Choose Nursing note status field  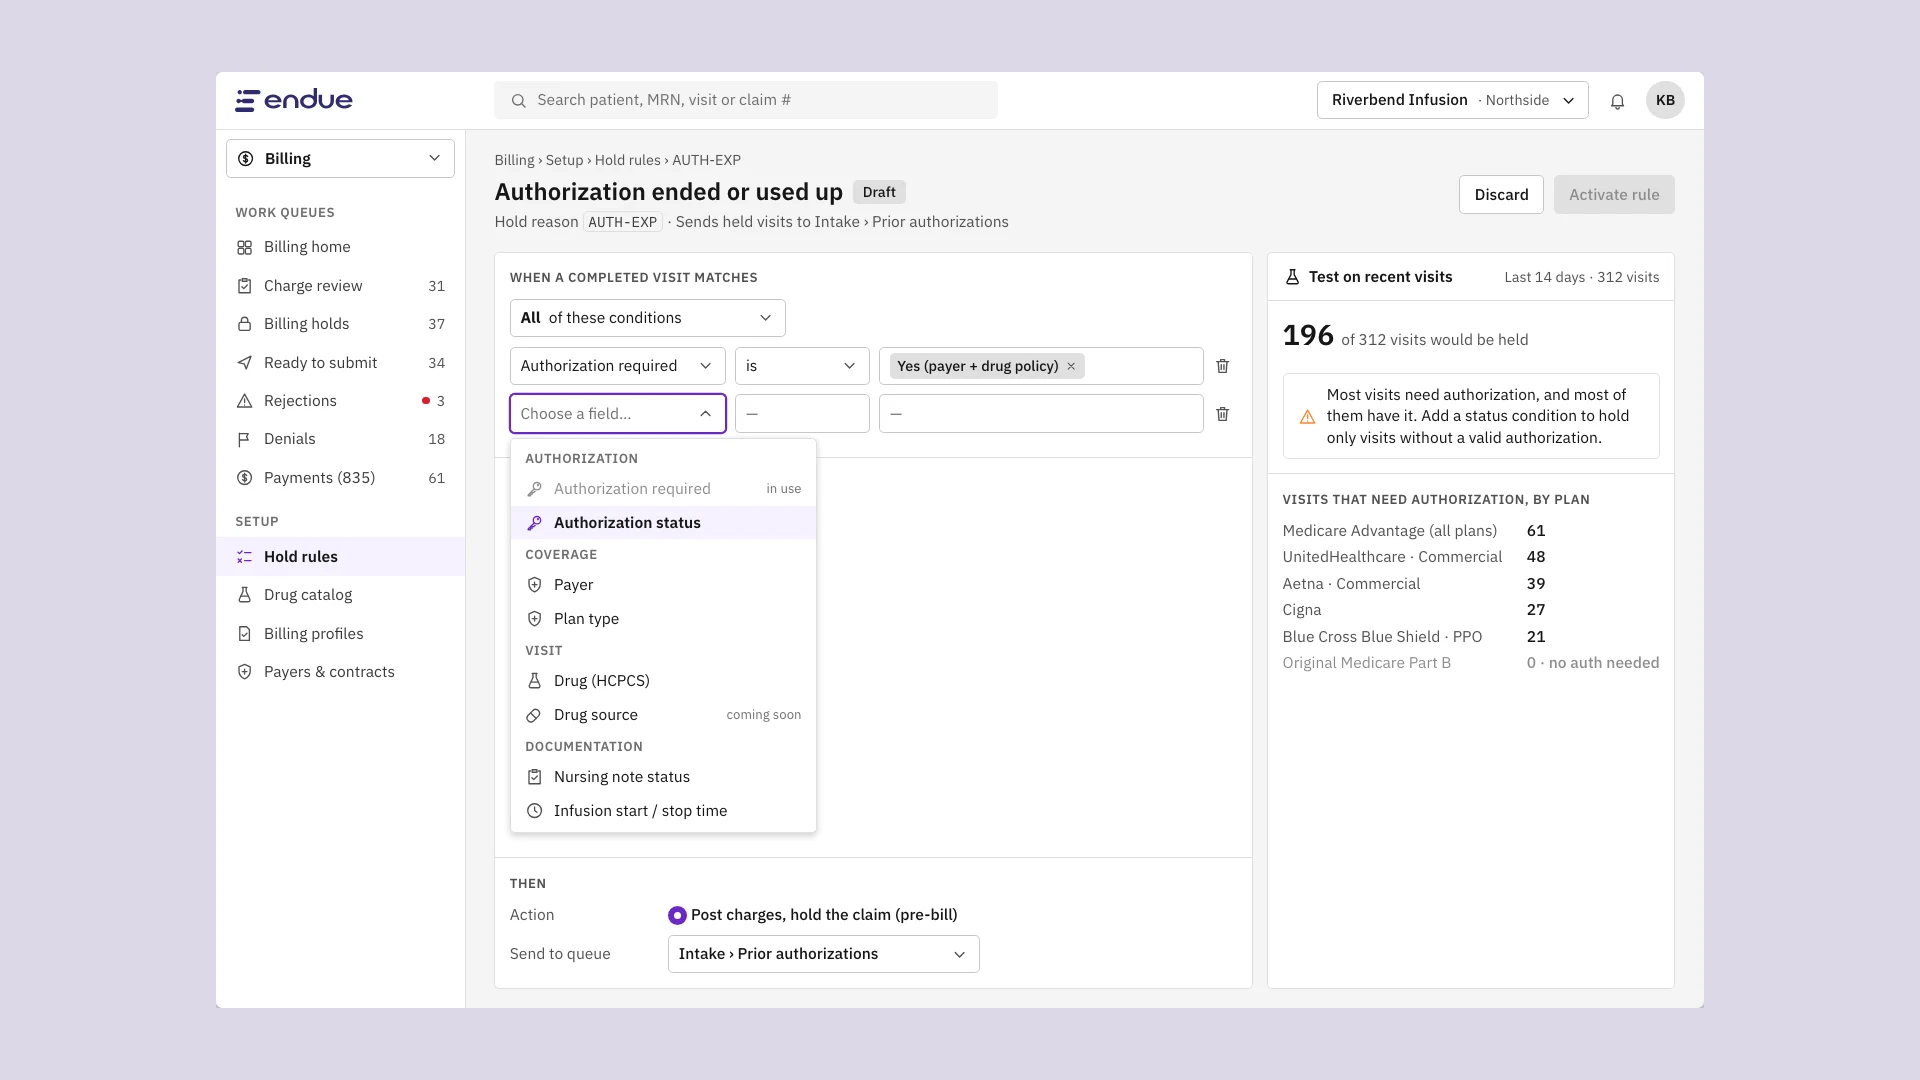(663, 777)
